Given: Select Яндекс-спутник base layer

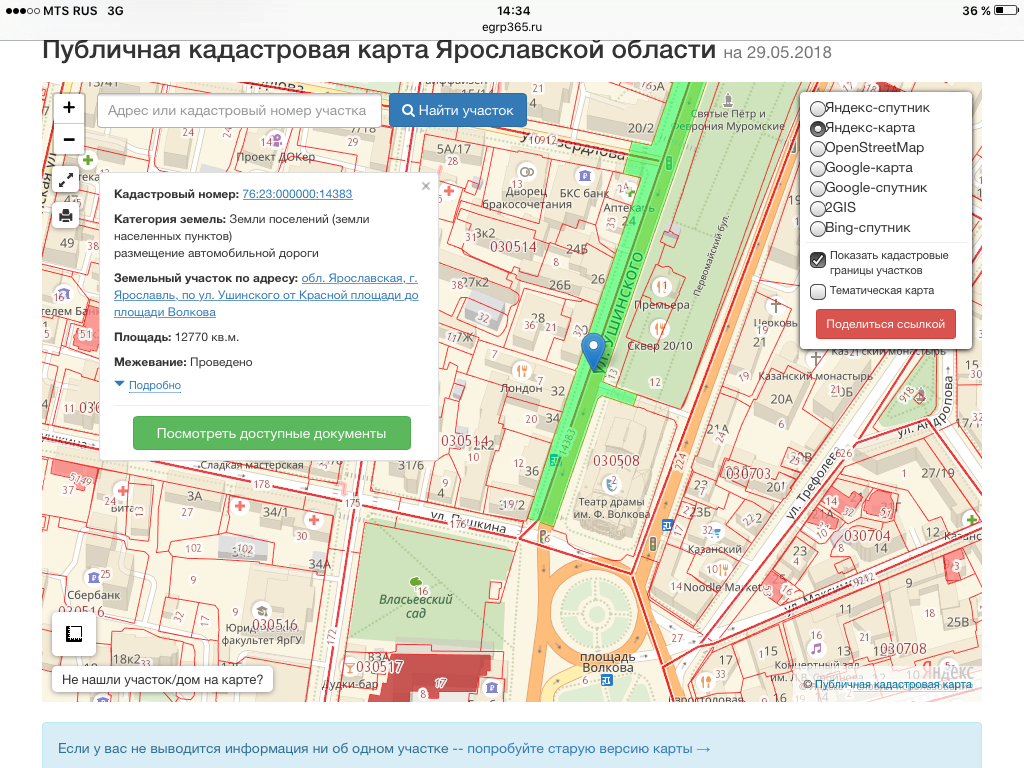Looking at the screenshot, I should click(818, 108).
